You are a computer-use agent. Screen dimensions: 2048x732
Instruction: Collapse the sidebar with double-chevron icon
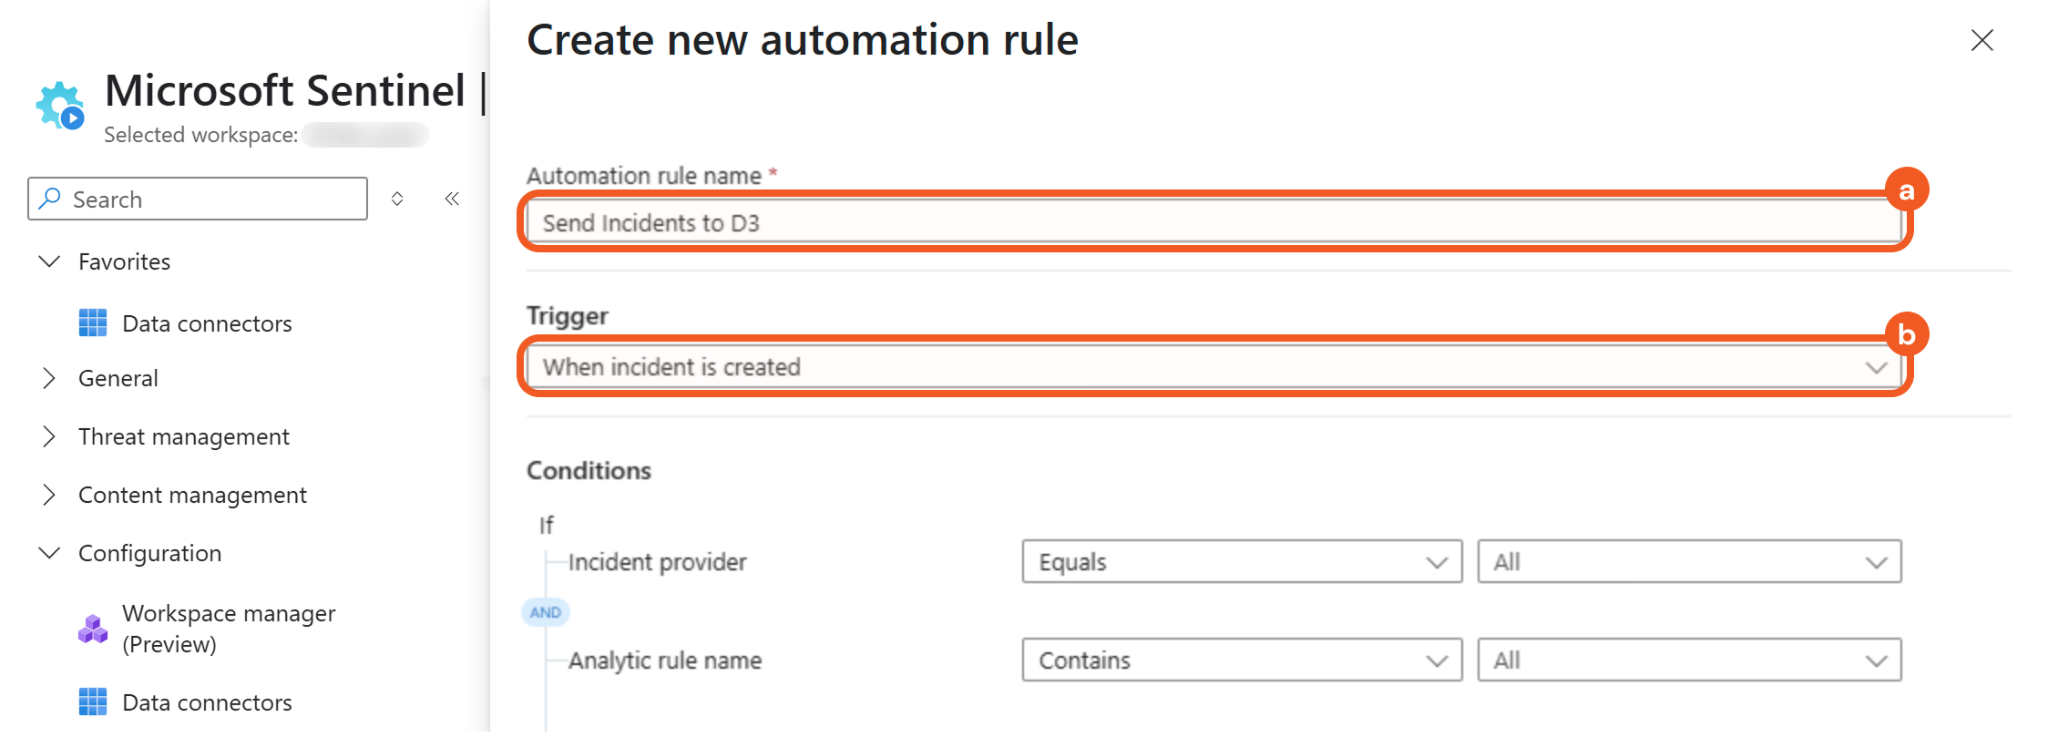point(452,199)
